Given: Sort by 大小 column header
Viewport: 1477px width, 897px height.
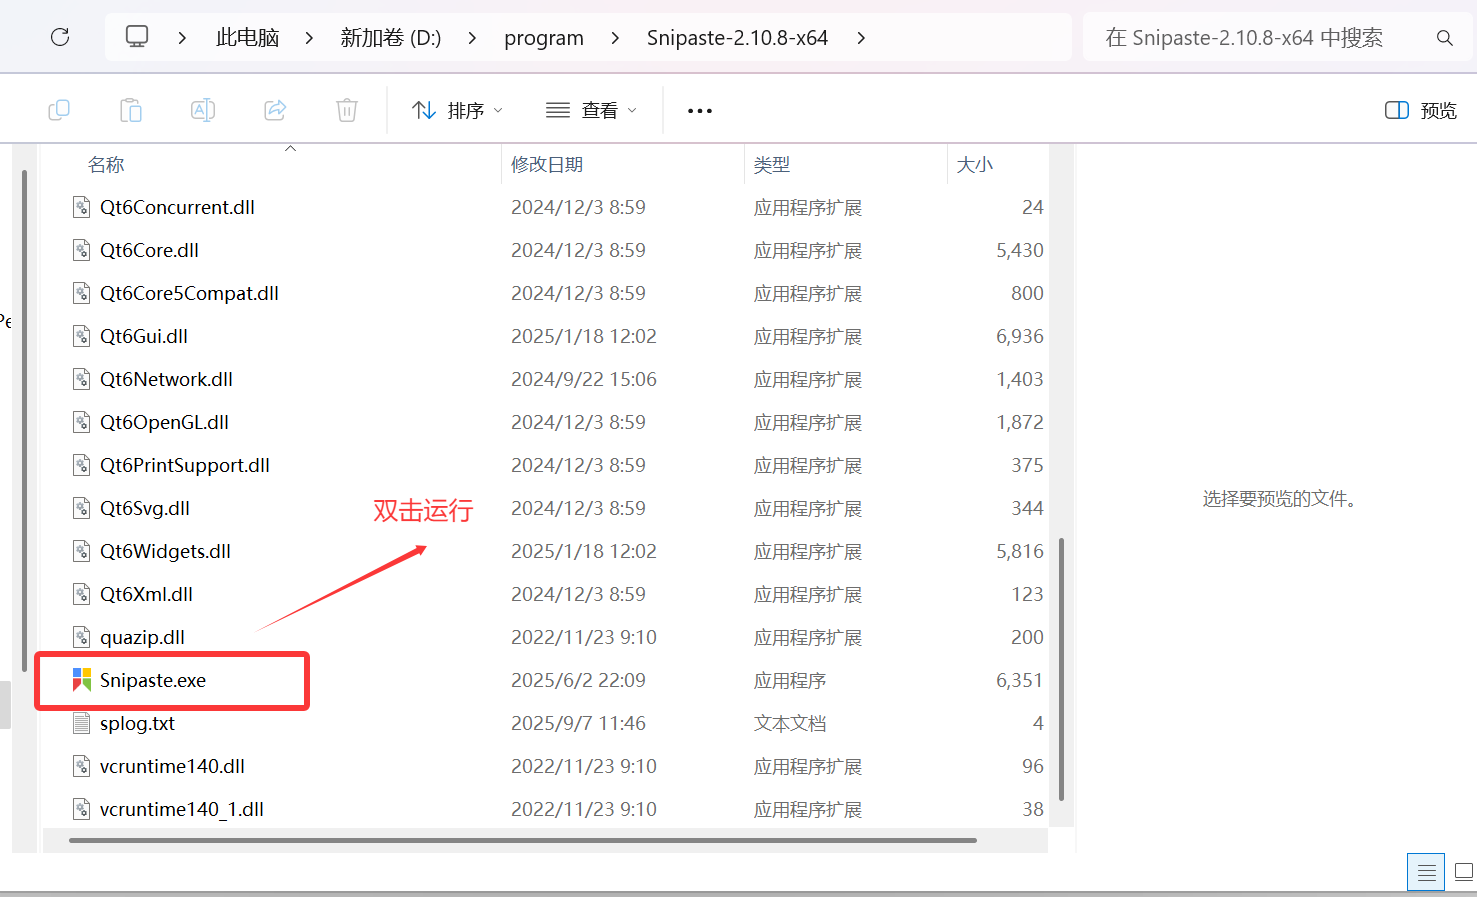Looking at the screenshot, I should 975,165.
